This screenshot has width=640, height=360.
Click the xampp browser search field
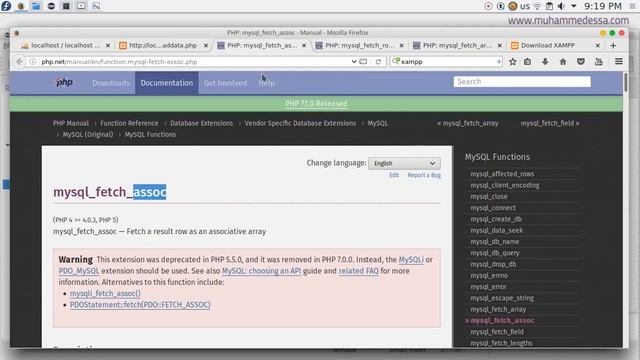(x=446, y=62)
